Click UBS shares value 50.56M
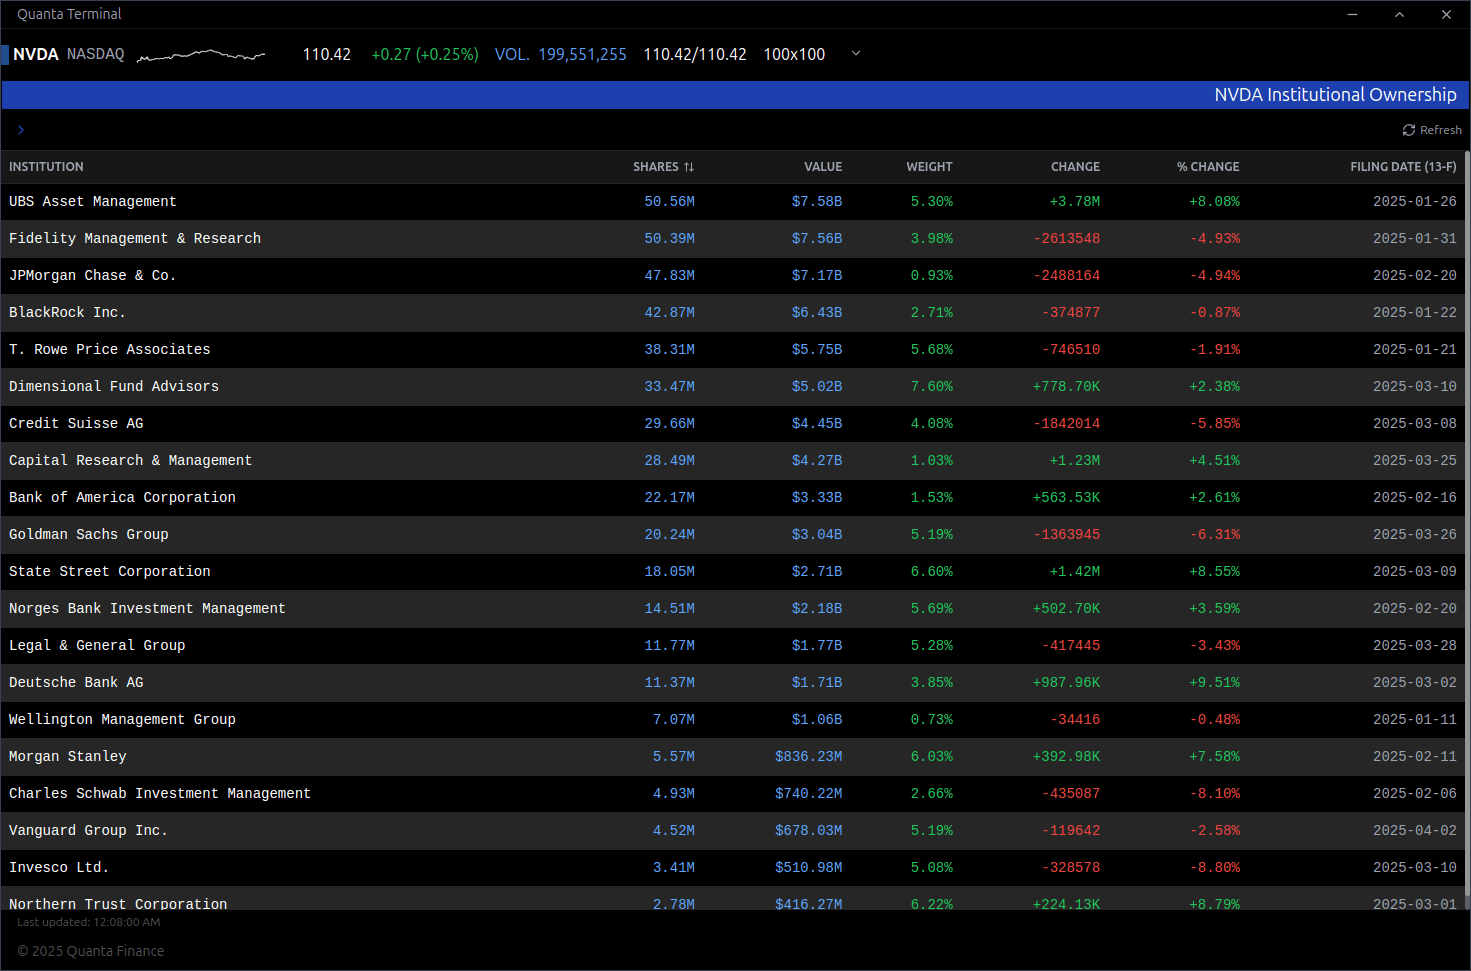 coord(669,202)
